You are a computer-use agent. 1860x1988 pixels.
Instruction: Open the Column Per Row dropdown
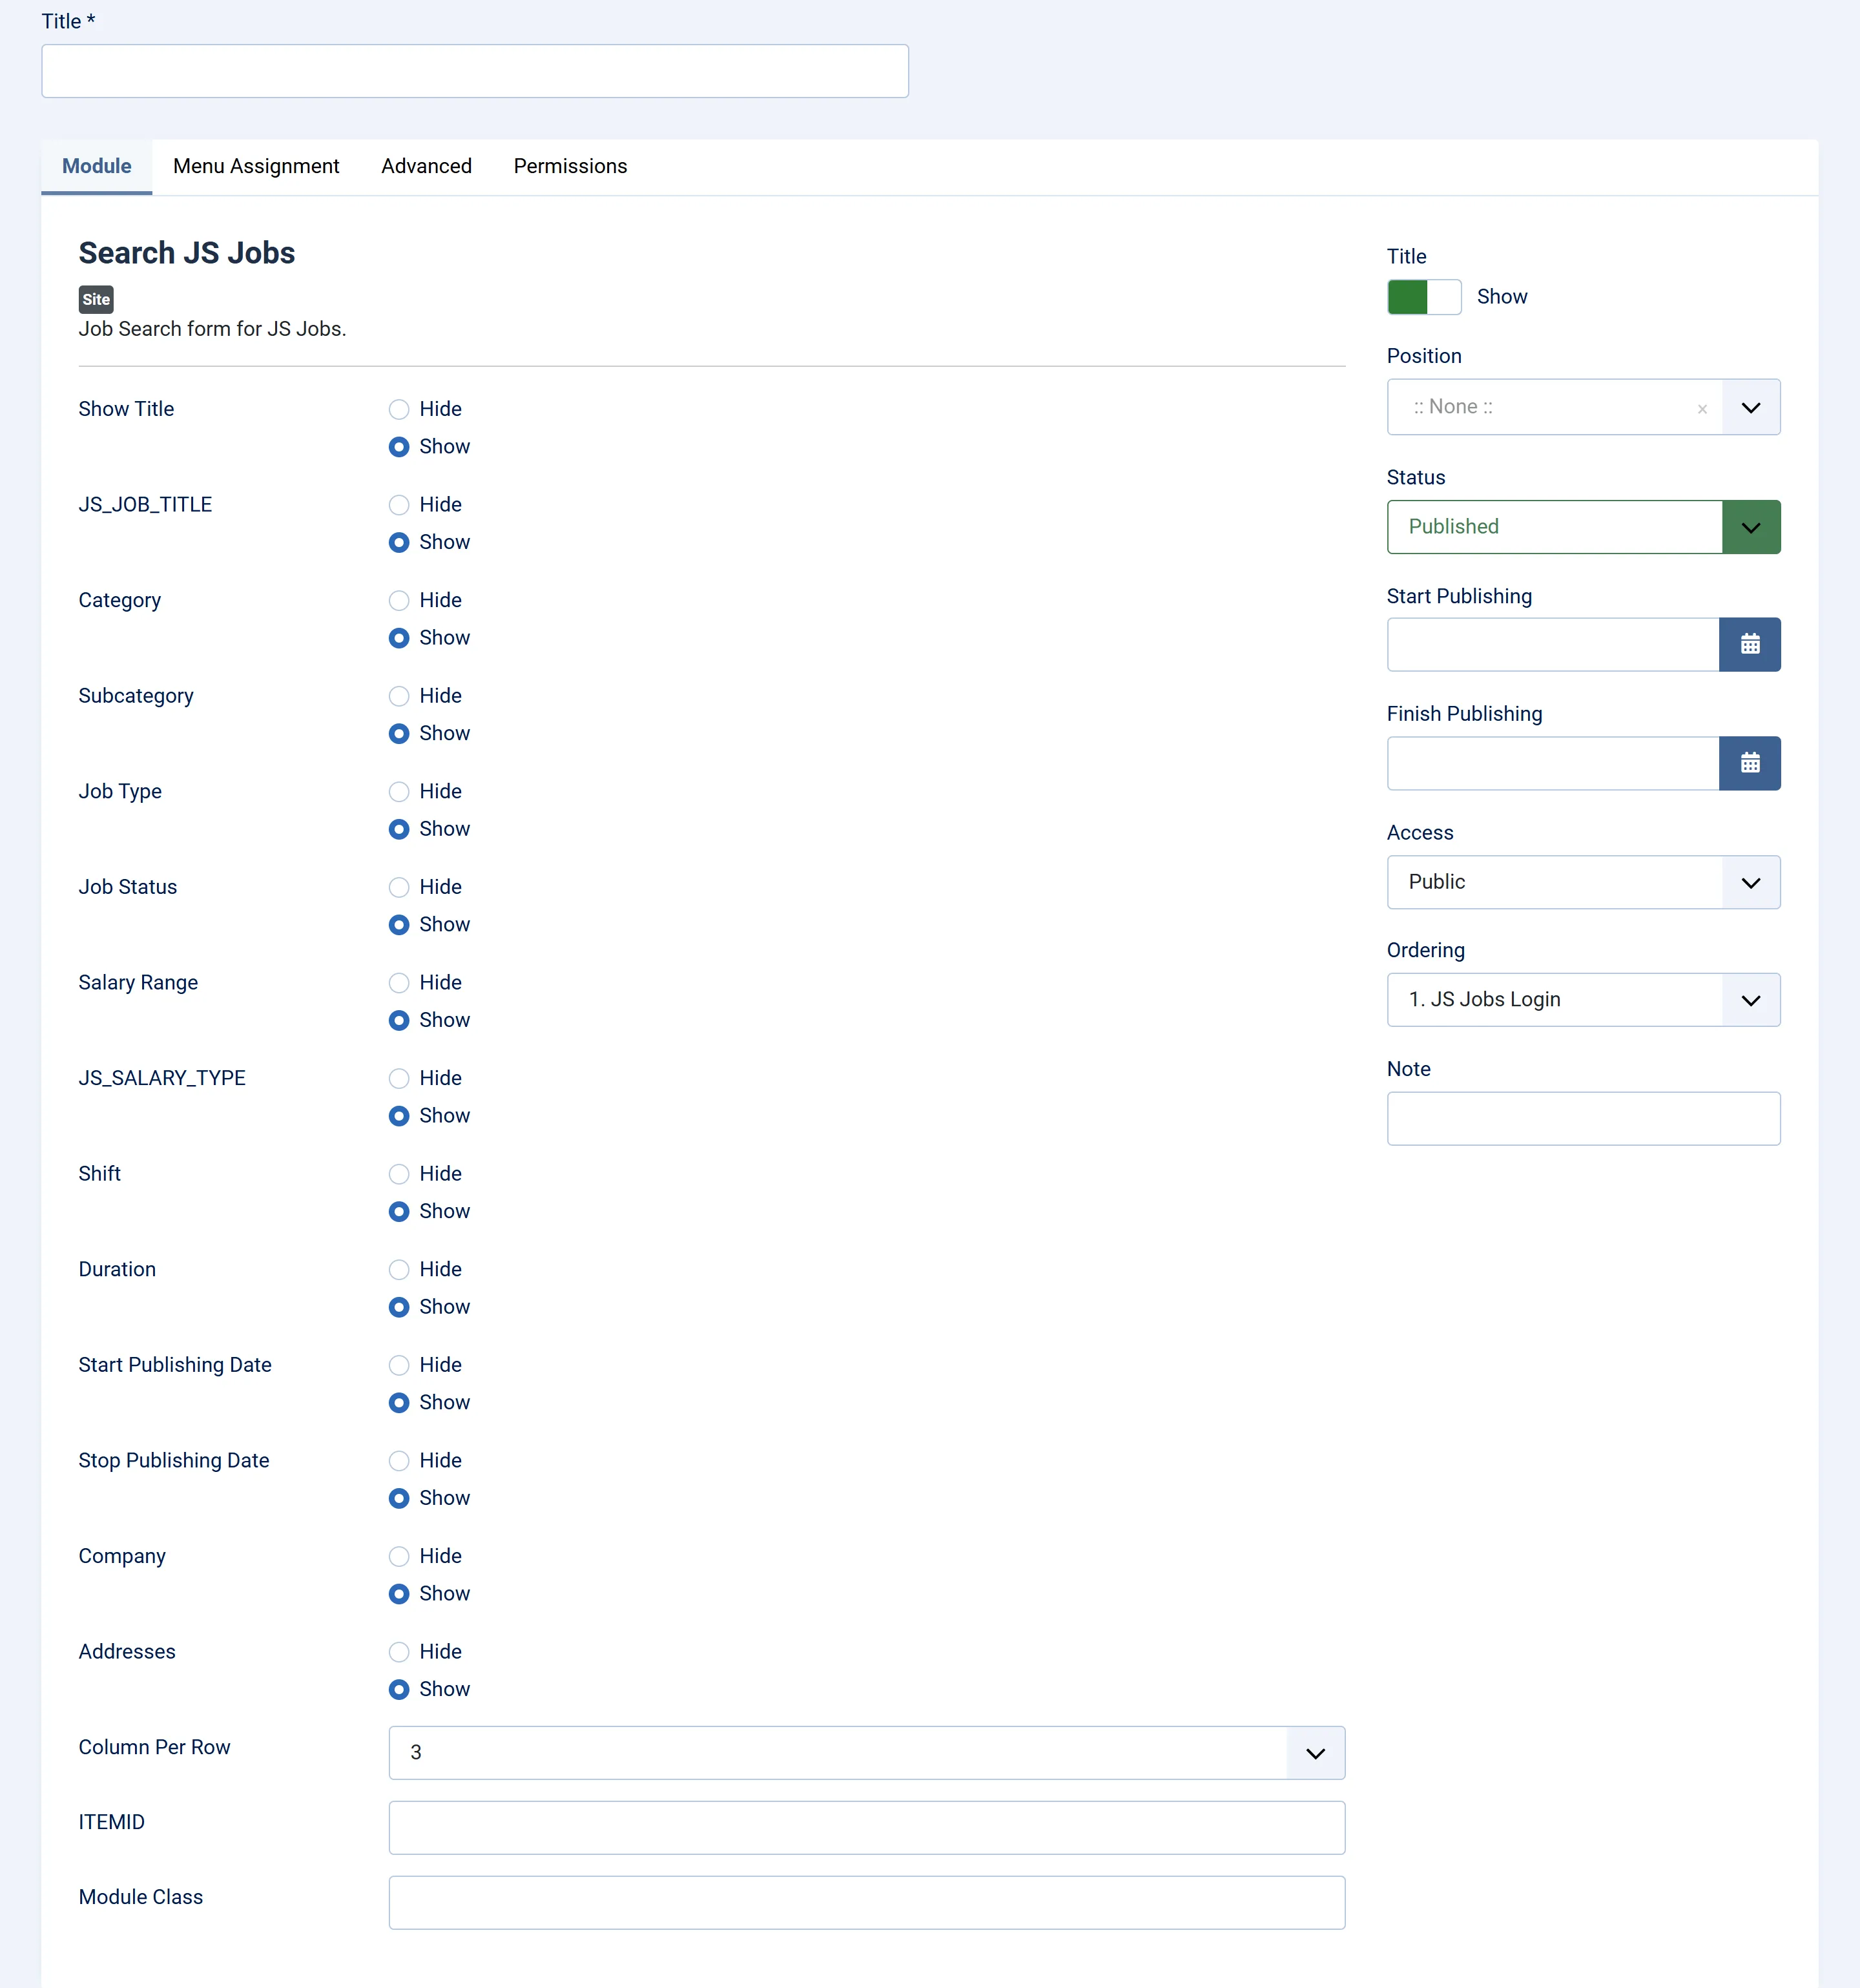pyautogui.click(x=866, y=1753)
